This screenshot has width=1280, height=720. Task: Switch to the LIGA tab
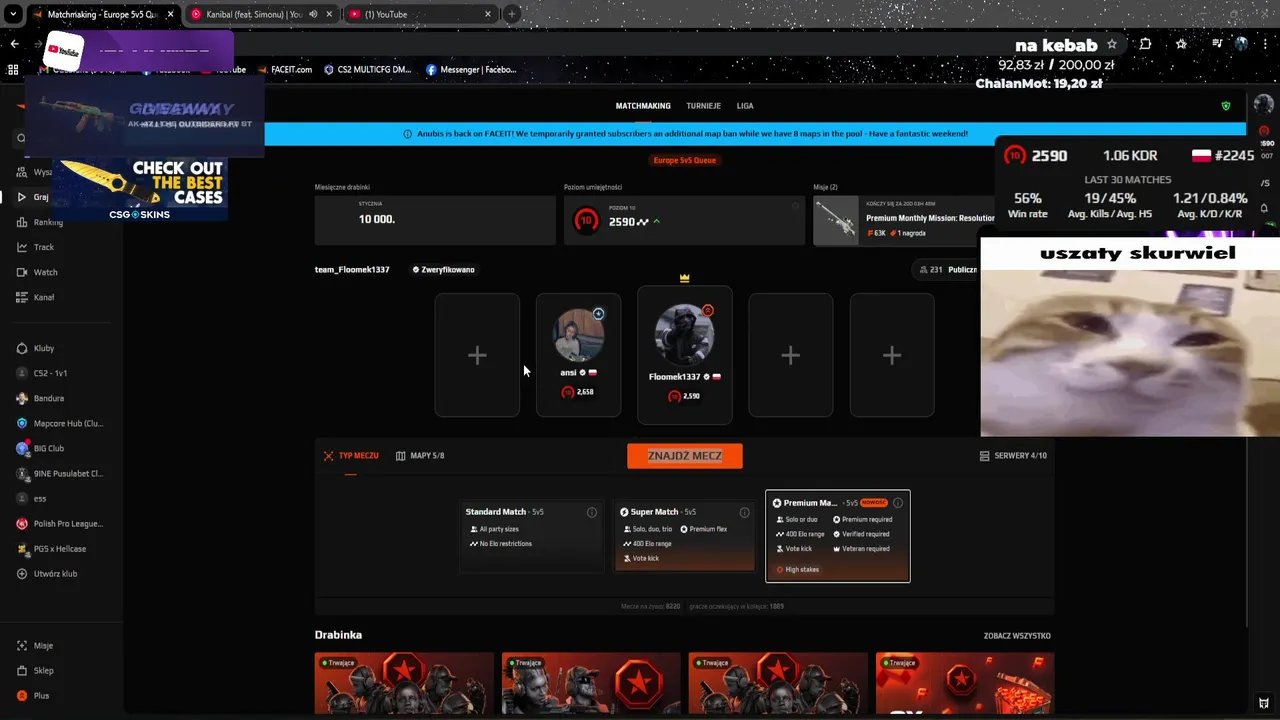(745, 106)
